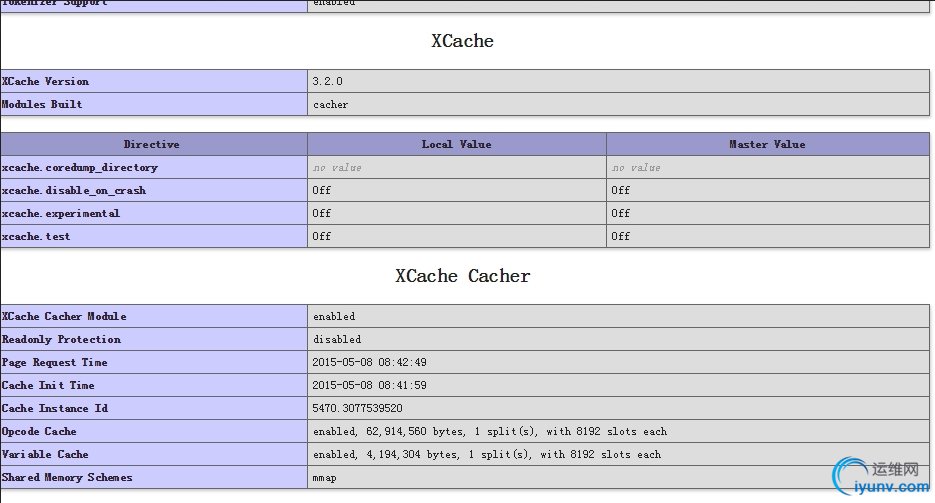Click the Master Value column header
The image size is (935, 503).
coord(767,144)
